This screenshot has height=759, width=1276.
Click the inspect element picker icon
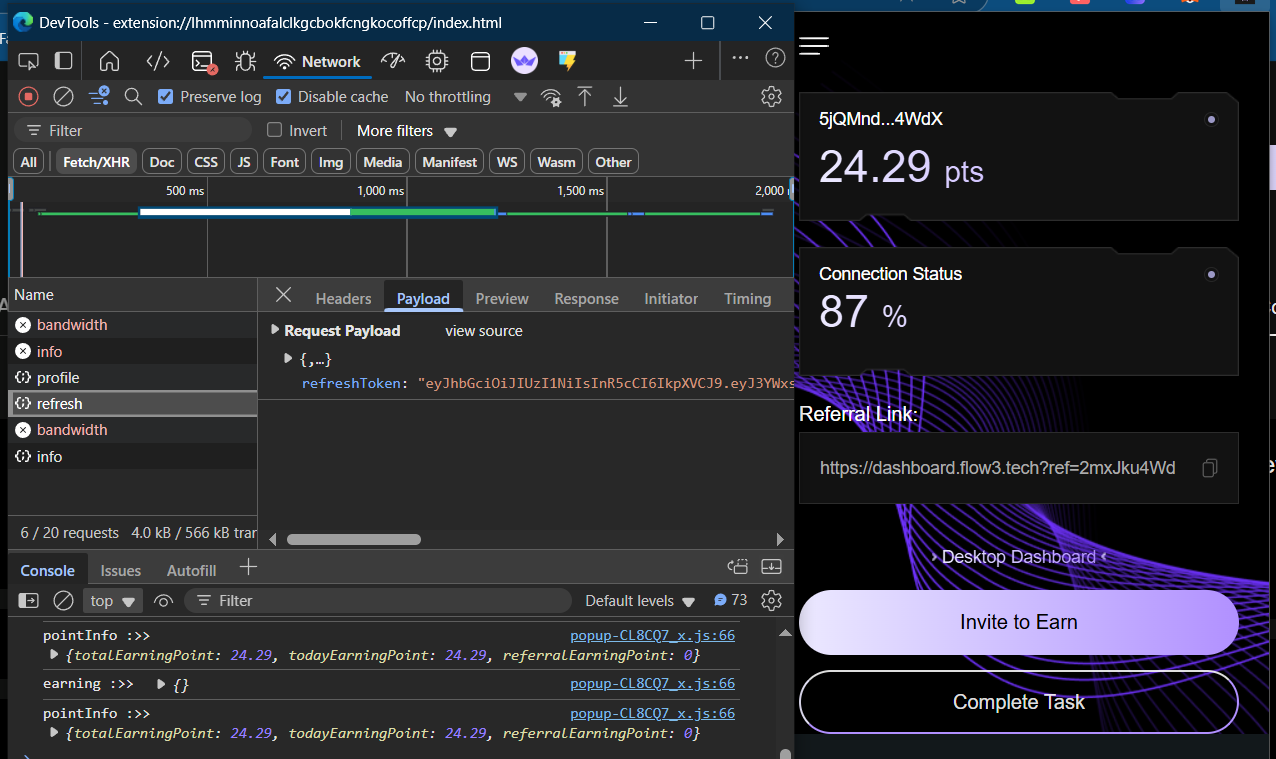(28, 61)
